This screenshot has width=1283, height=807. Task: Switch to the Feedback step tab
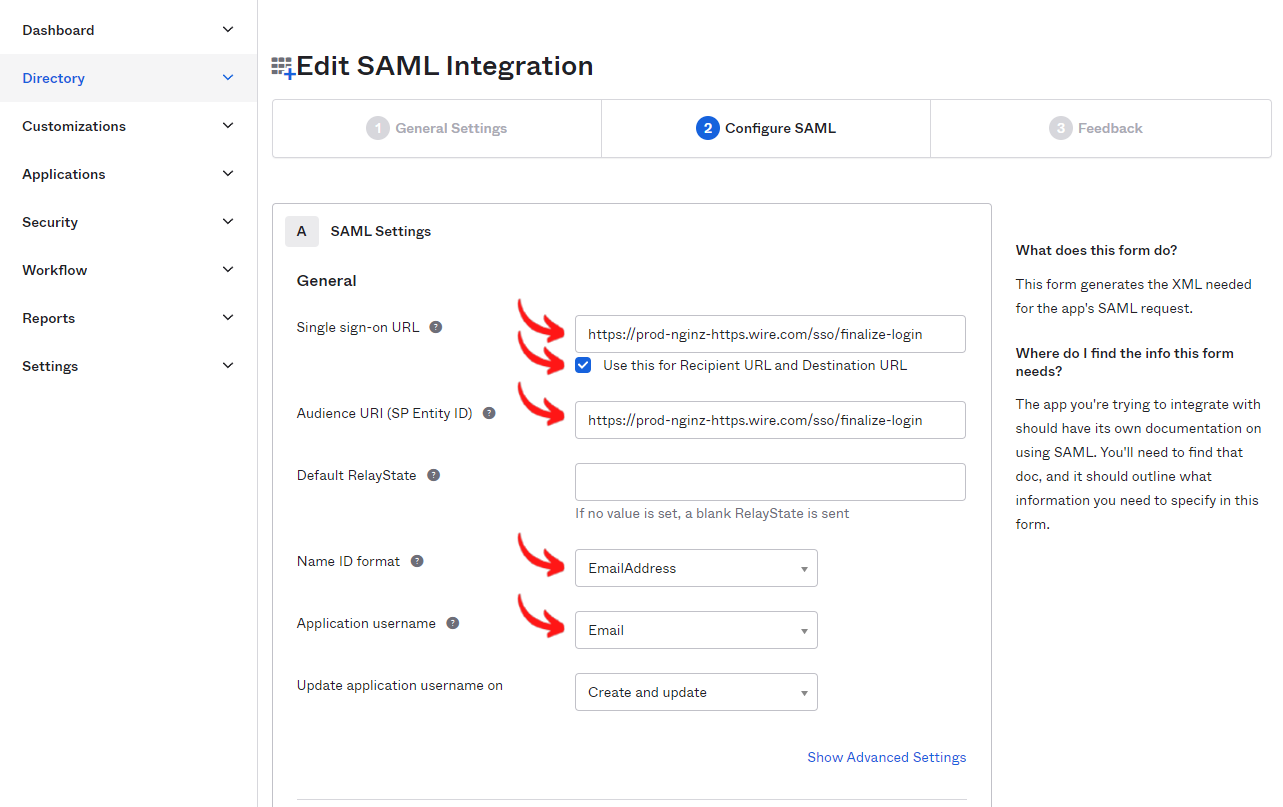point(1096,128)
